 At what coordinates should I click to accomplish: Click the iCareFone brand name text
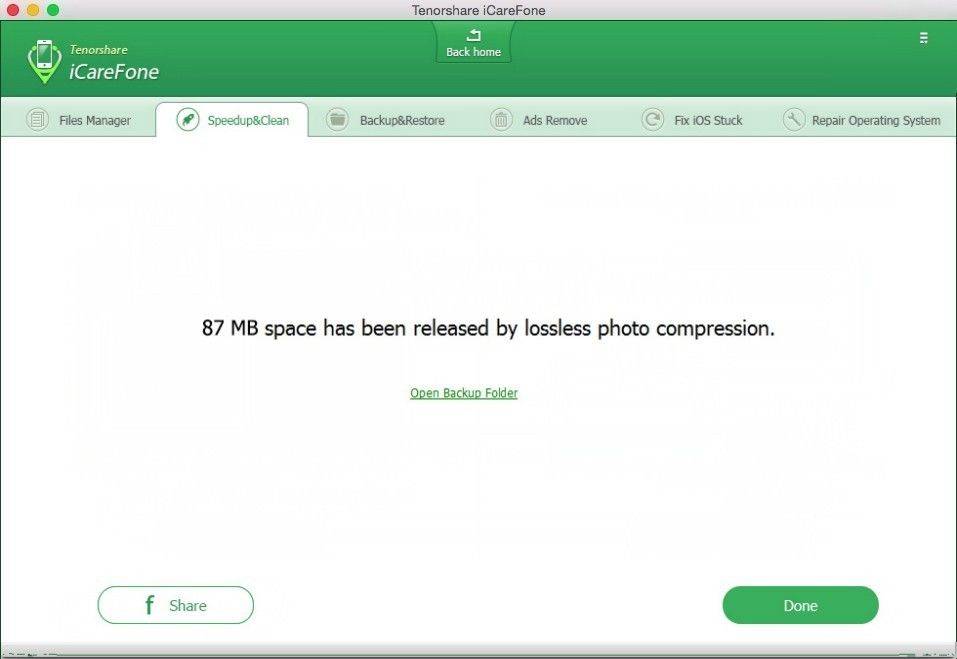point(114,72)
